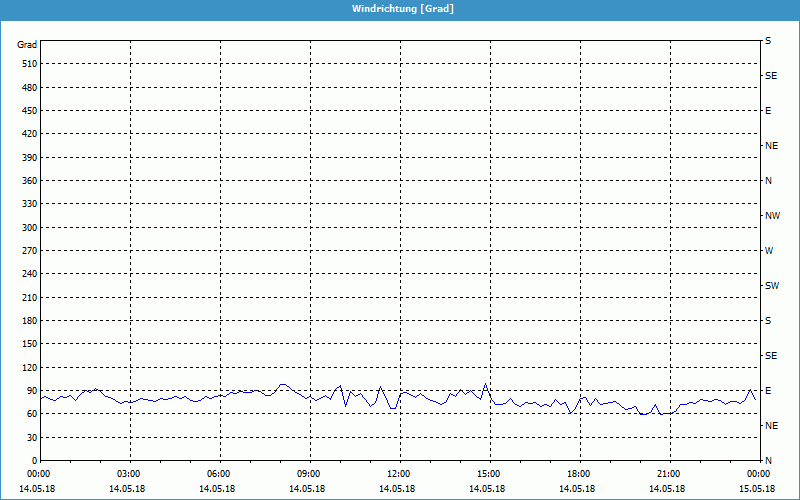Click the 270 degree y-axis label
The height and width of the screenshot is (500, 800).
point(28,251)
